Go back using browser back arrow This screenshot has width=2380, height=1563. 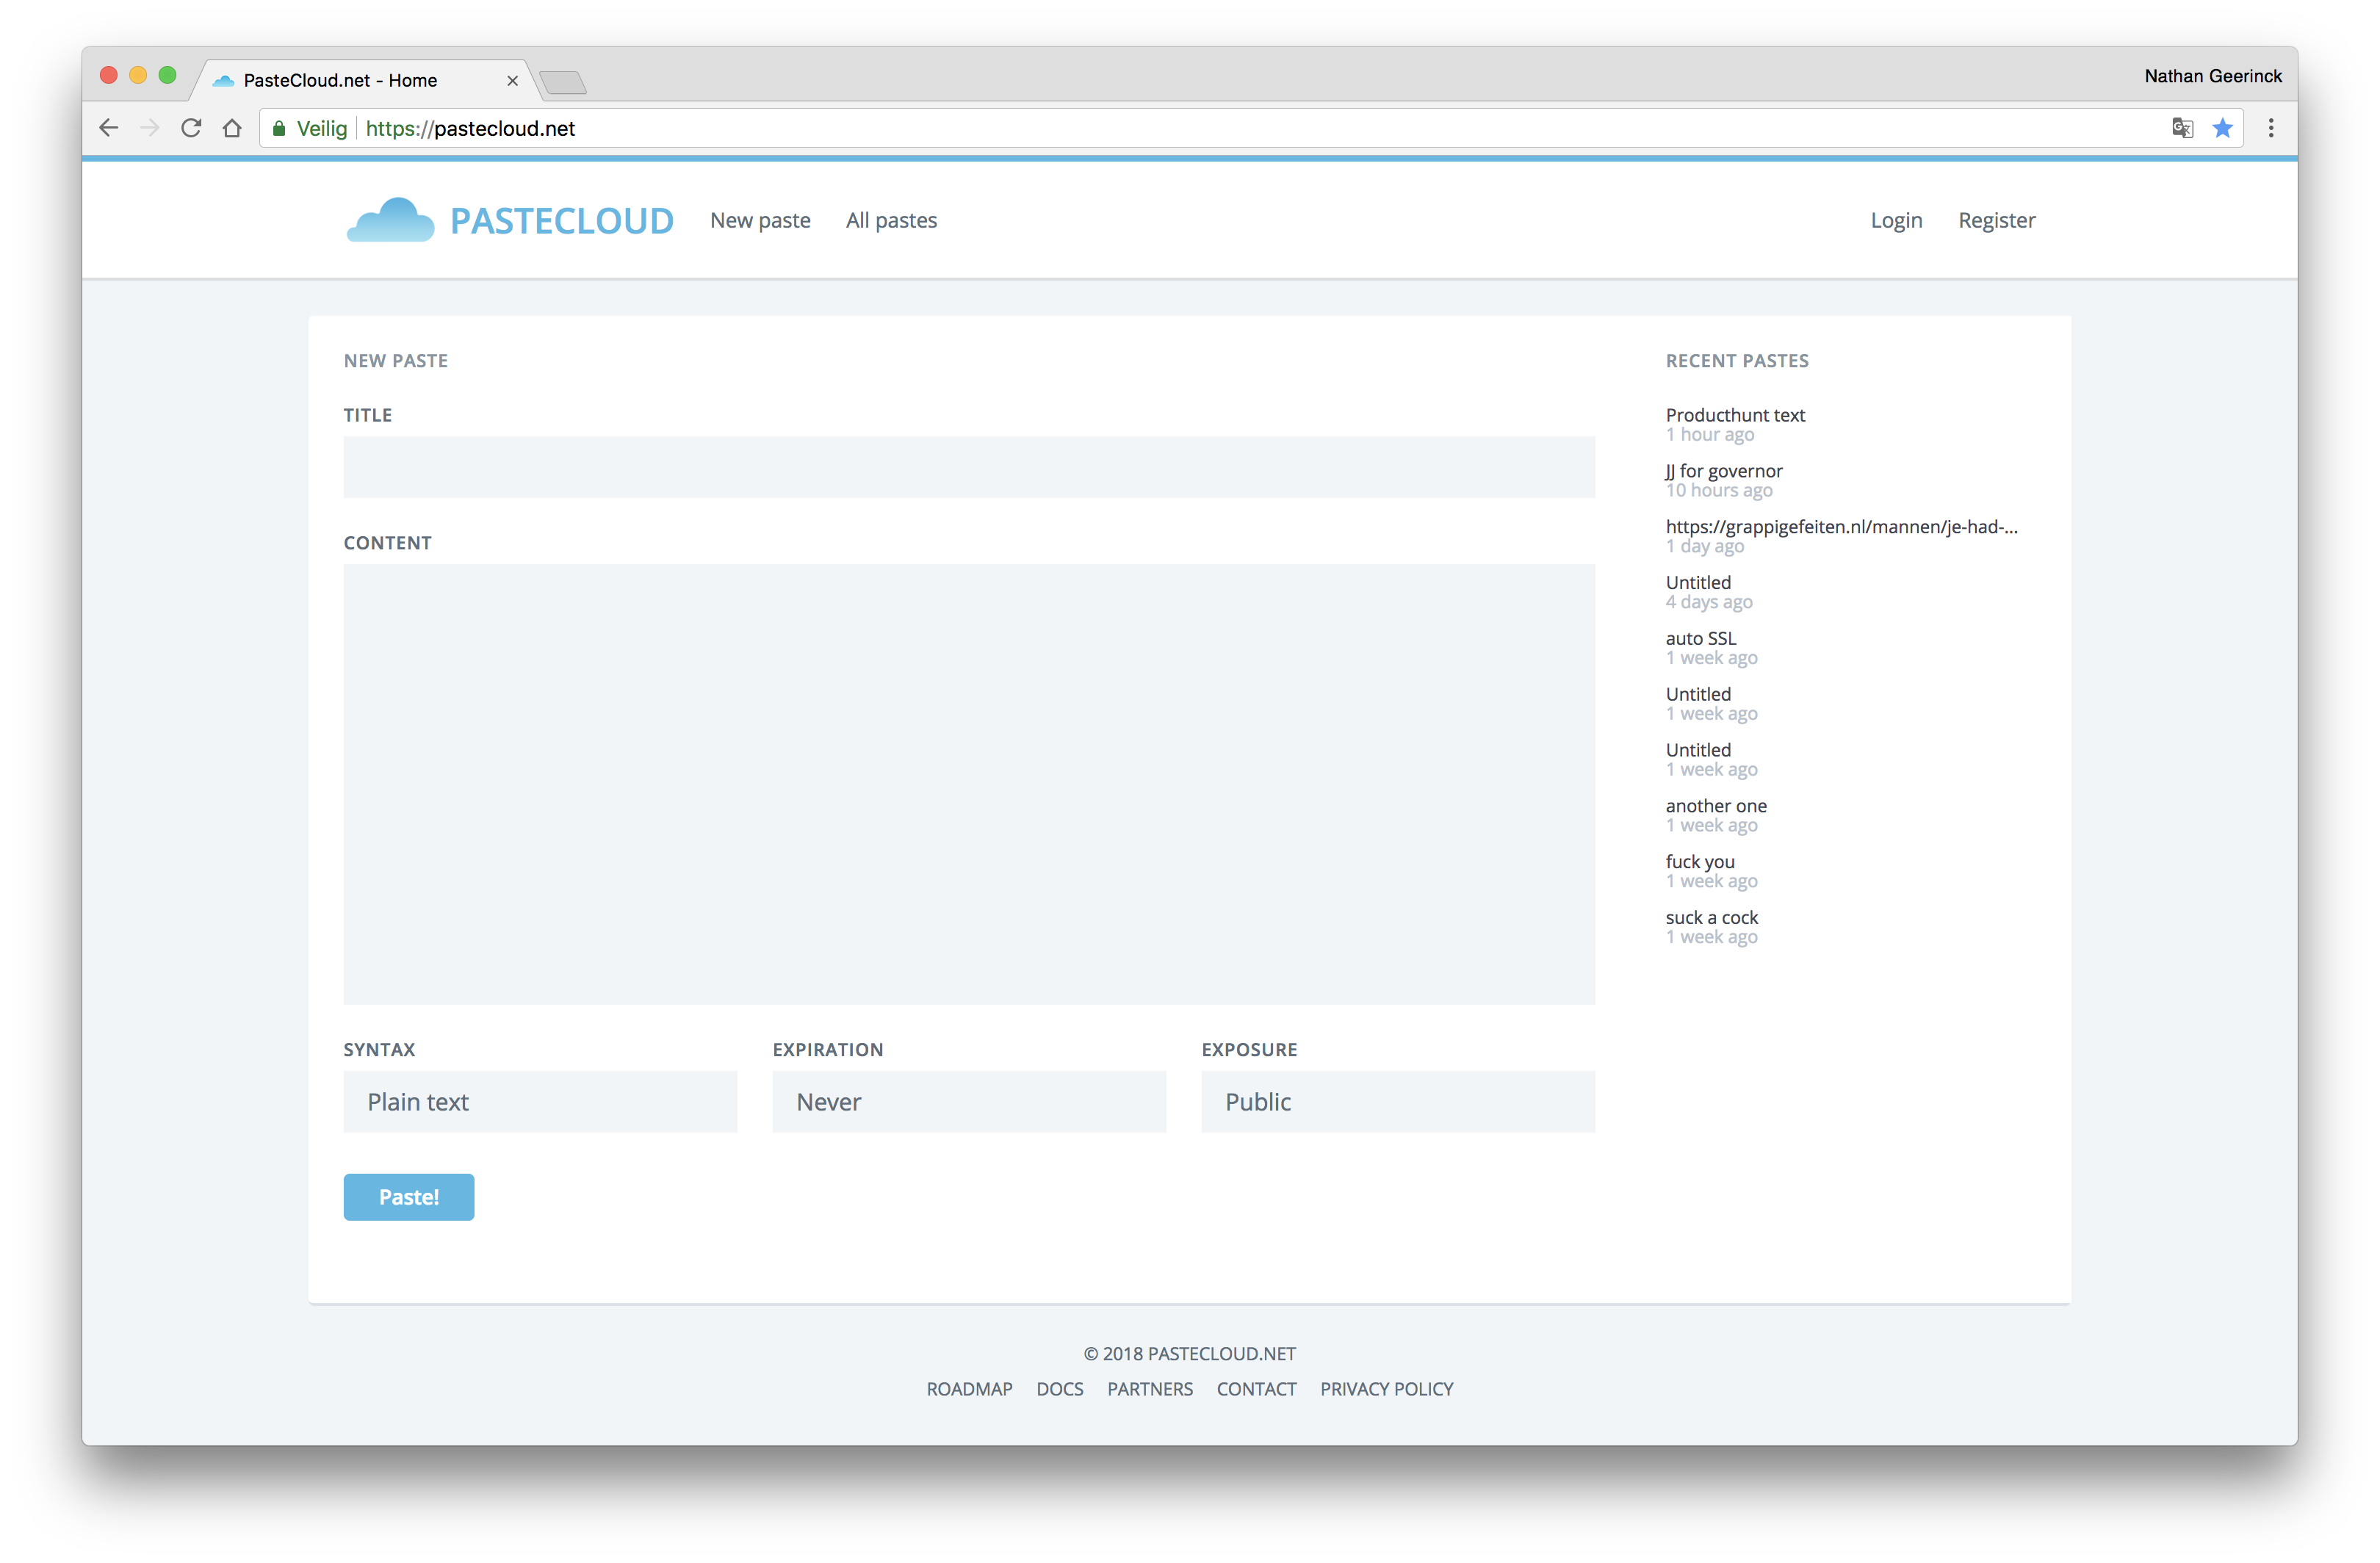tap(109, 128)
